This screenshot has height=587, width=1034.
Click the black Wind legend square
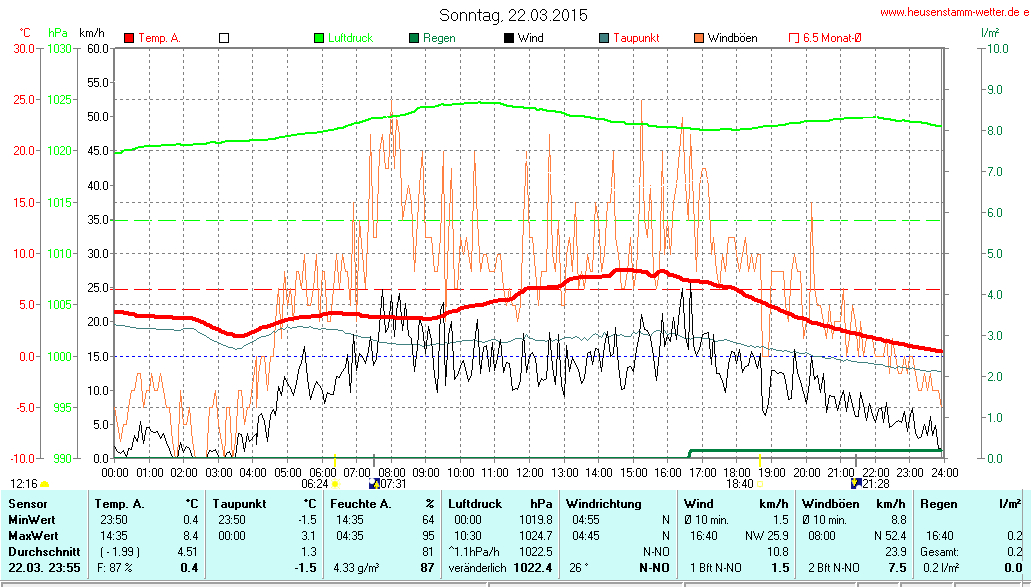click(x=509, y=38)
